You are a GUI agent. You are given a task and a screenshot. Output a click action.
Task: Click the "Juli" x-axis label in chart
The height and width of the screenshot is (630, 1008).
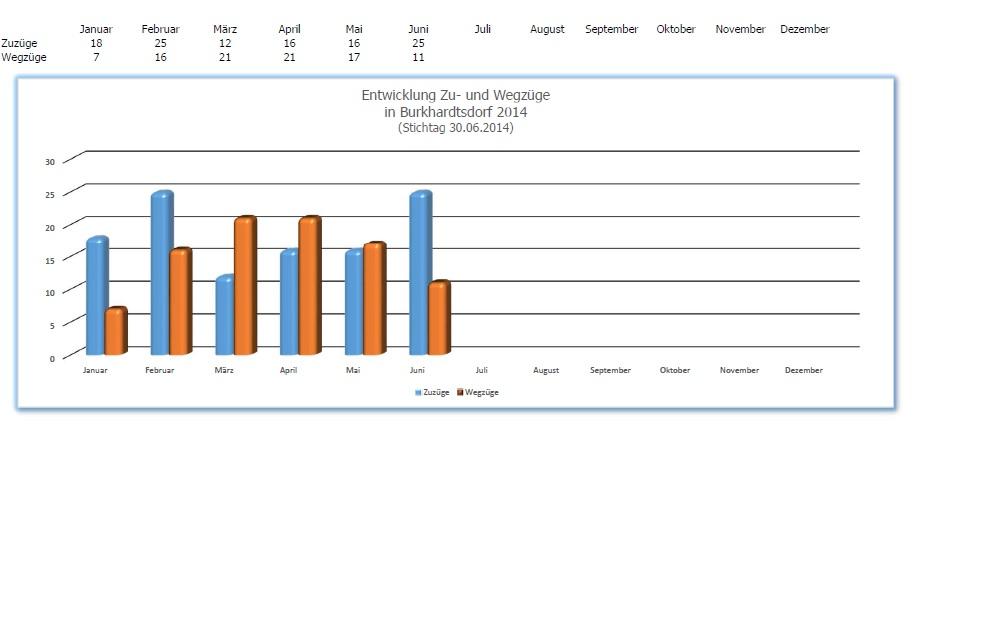pos(482,370)
